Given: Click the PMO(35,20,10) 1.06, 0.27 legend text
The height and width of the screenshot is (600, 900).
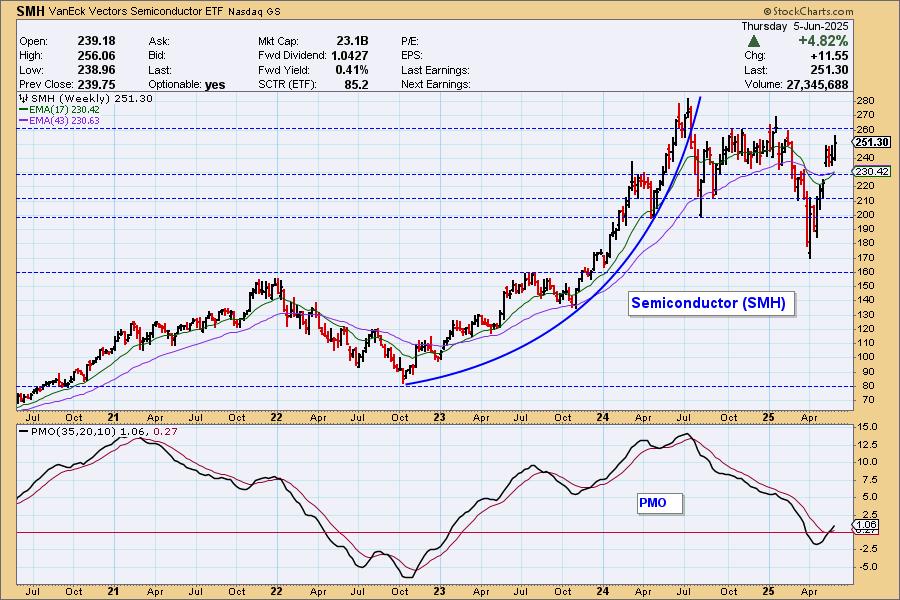Looking at the screenshot, I should click(x=104, y=432).
